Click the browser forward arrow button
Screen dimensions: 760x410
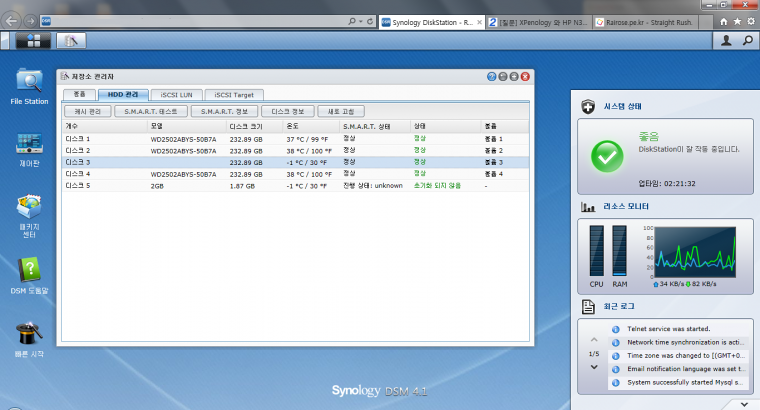pyautogui.click(x=31, y=21)
